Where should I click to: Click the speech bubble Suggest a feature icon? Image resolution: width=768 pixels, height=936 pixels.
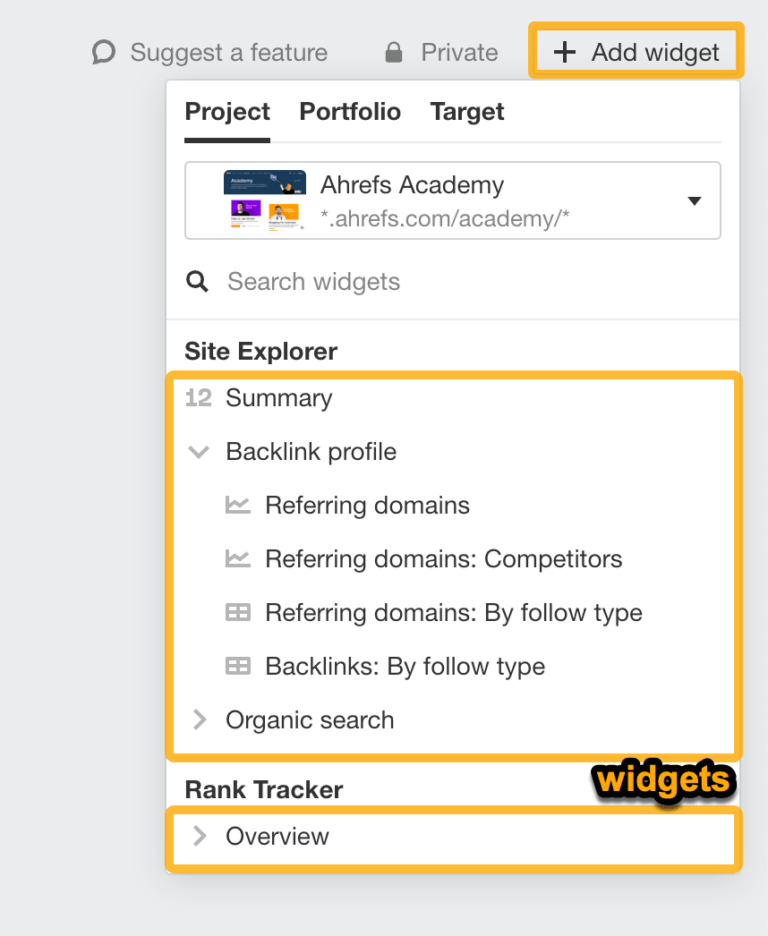coord(103,51)
